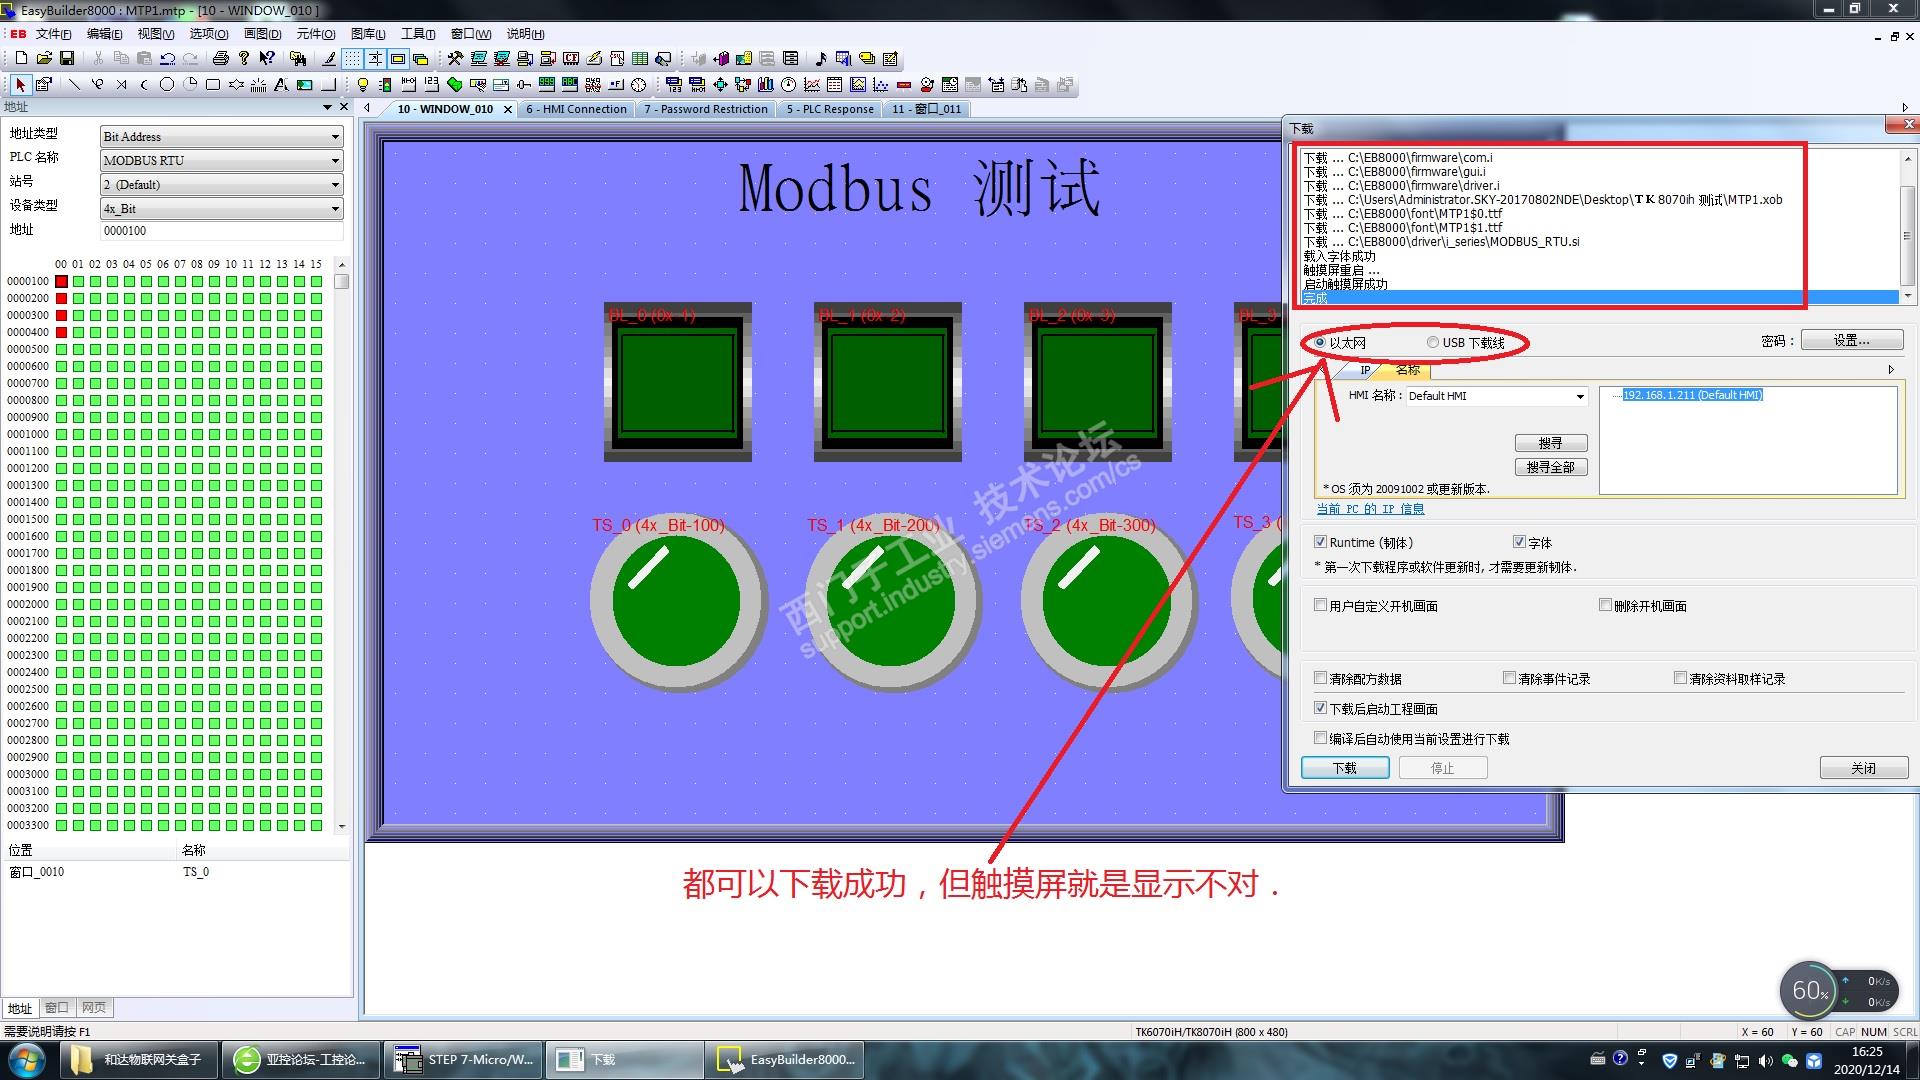Open 当前 PC 的 IP 信息 link

click(x=1370, y=509)
